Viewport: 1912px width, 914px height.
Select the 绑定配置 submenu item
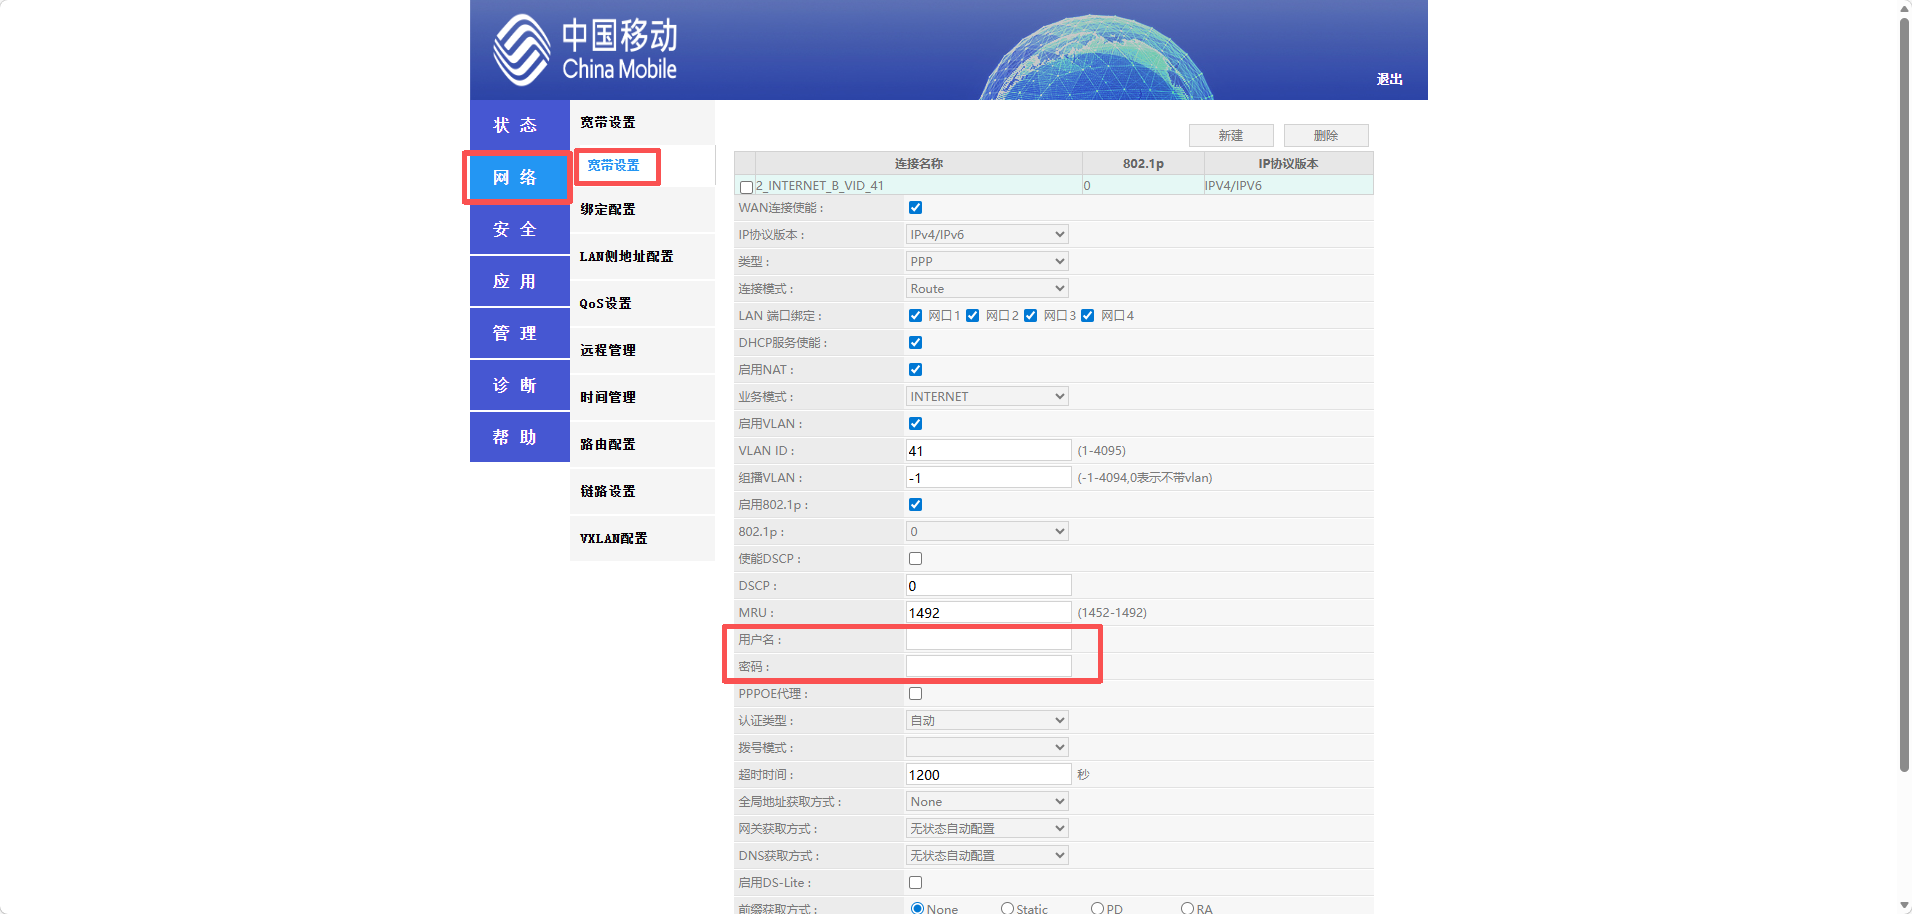[608, 210]
